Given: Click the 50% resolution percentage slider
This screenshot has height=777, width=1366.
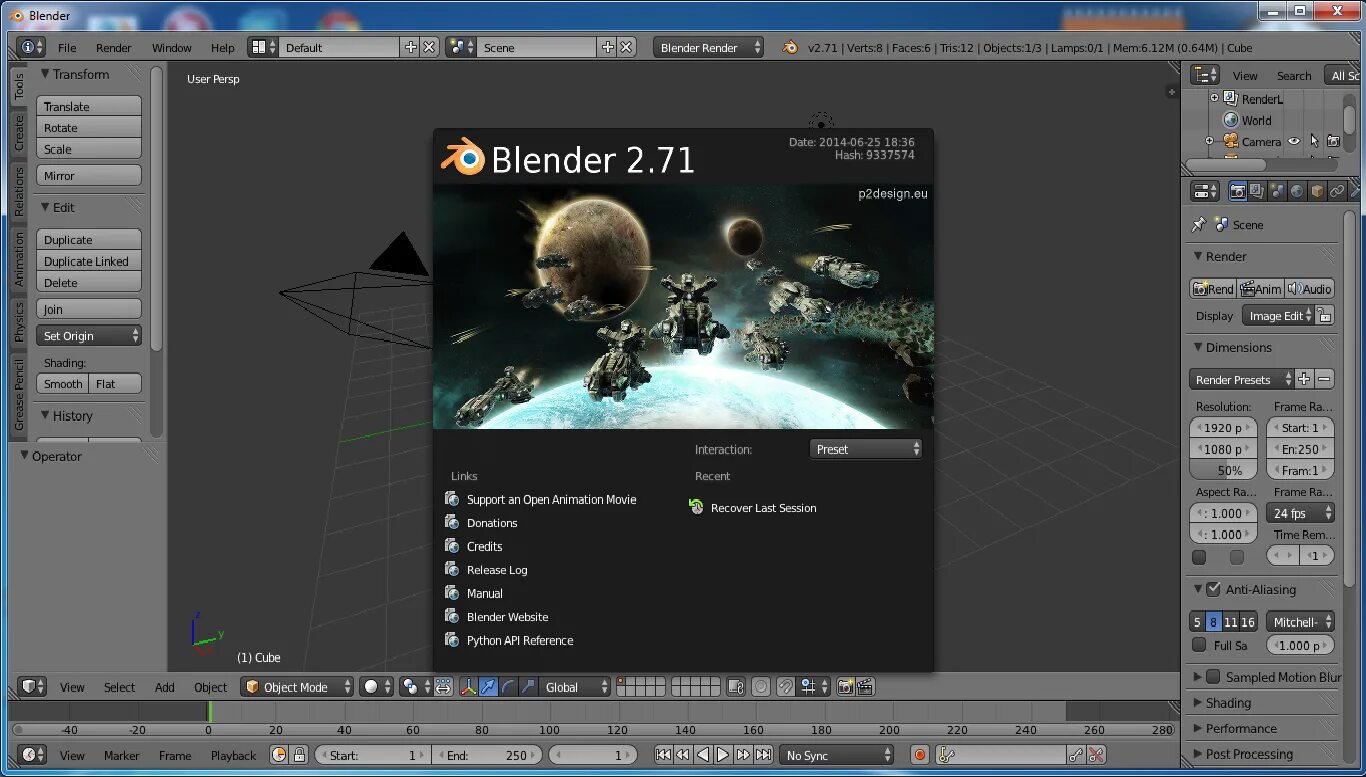Looking at the screenshot, I should 1222,470.
